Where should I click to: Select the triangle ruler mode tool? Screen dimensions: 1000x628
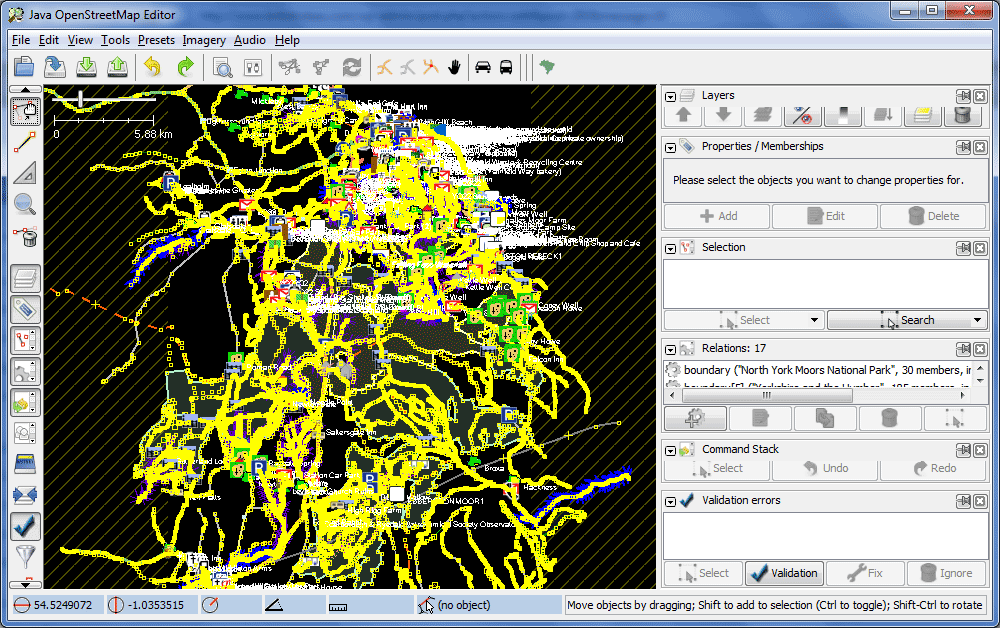coord(26,173)
